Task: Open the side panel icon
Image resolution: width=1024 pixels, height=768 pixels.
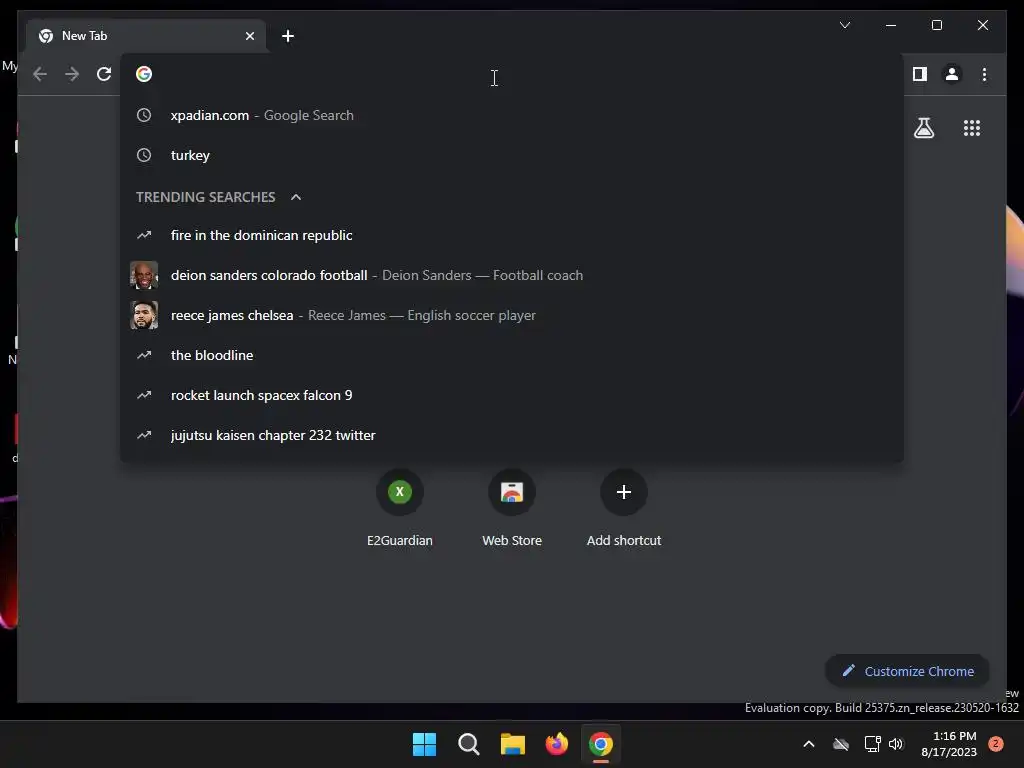Action: tap(920, 74)
